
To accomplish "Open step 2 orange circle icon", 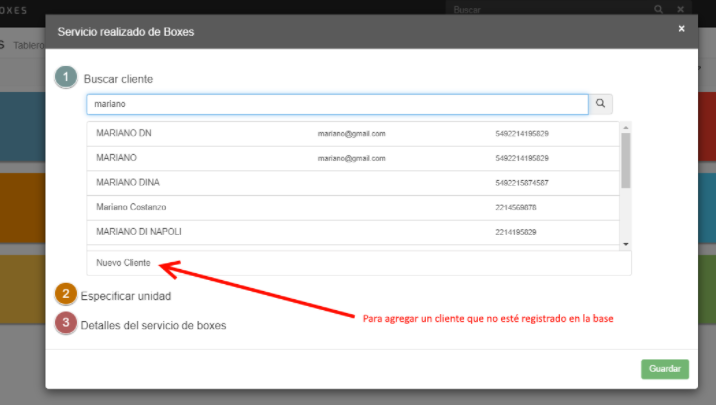I will [66, 294].
